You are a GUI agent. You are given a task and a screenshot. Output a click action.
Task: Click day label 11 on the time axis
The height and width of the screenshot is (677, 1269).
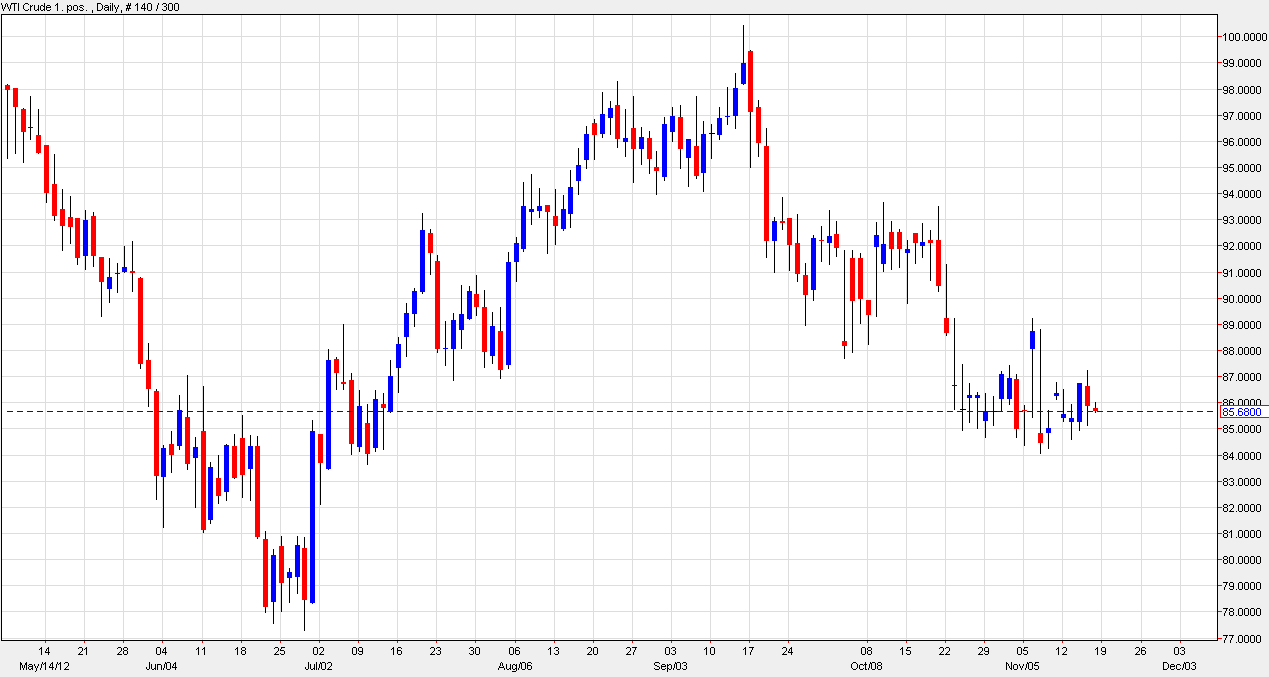click(x=200, y=649)
